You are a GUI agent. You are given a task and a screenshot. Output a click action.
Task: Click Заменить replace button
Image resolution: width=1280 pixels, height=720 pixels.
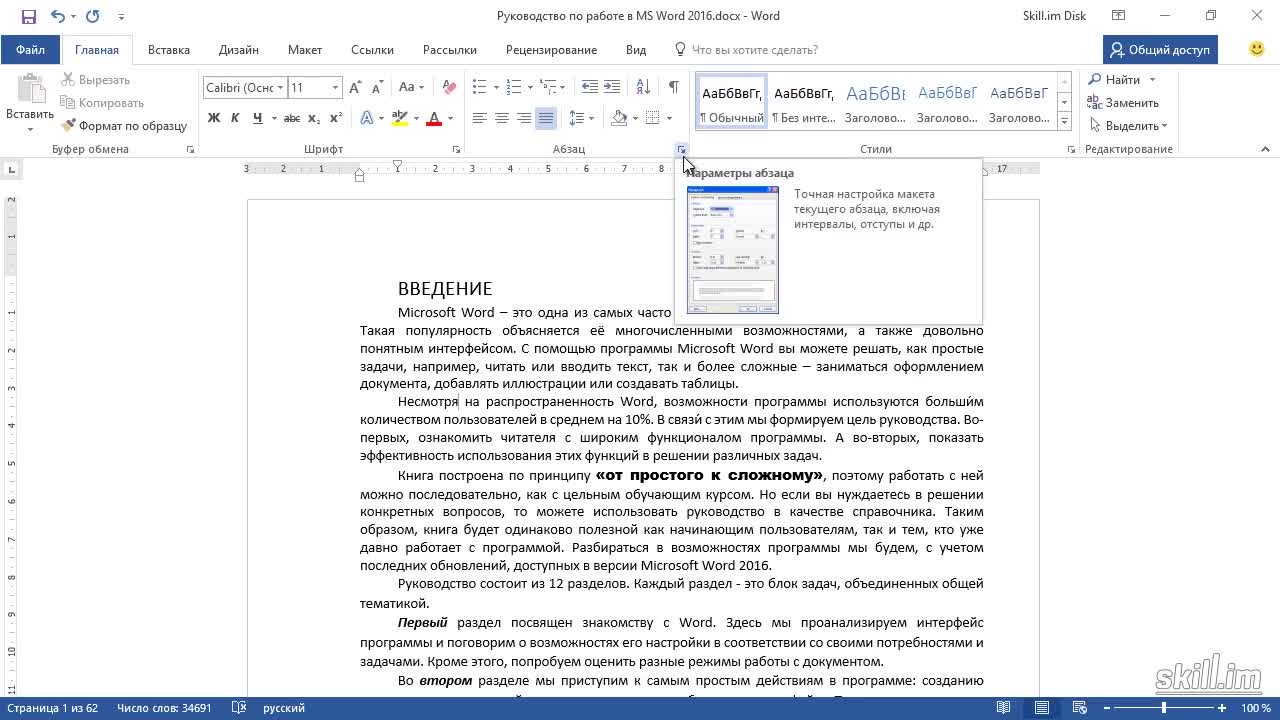pyautogui.click(x=1123, y=103)
